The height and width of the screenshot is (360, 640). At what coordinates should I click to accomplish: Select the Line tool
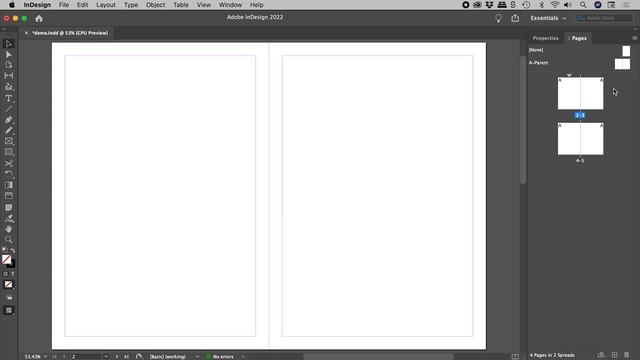(x=9, y=109)
